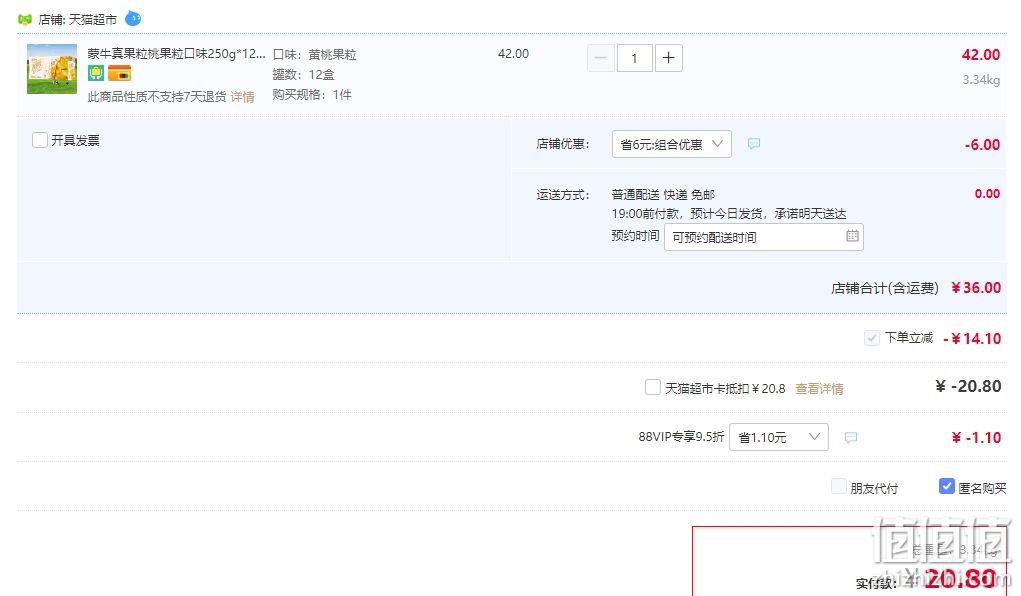Viewport: 1021px width, 596px height.
Task: Click the store total ¥36.00
Action: pos(975,288)
